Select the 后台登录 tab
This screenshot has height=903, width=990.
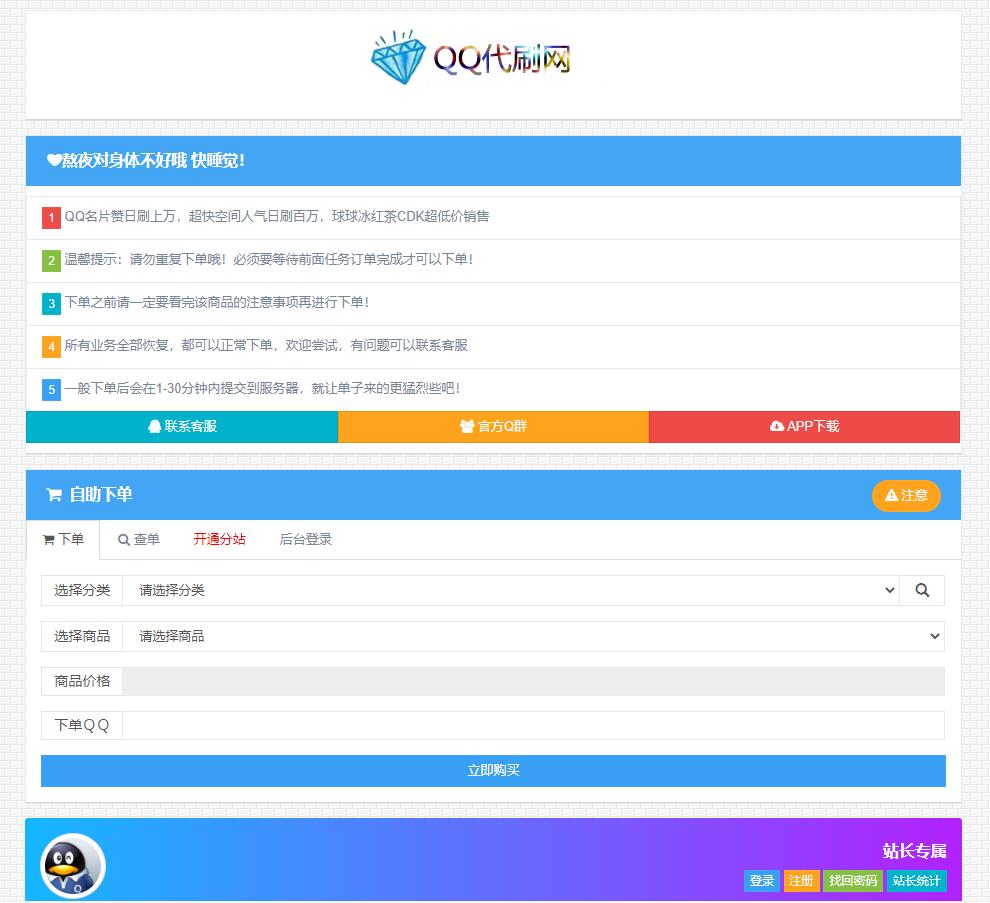(x=305, y=539)
